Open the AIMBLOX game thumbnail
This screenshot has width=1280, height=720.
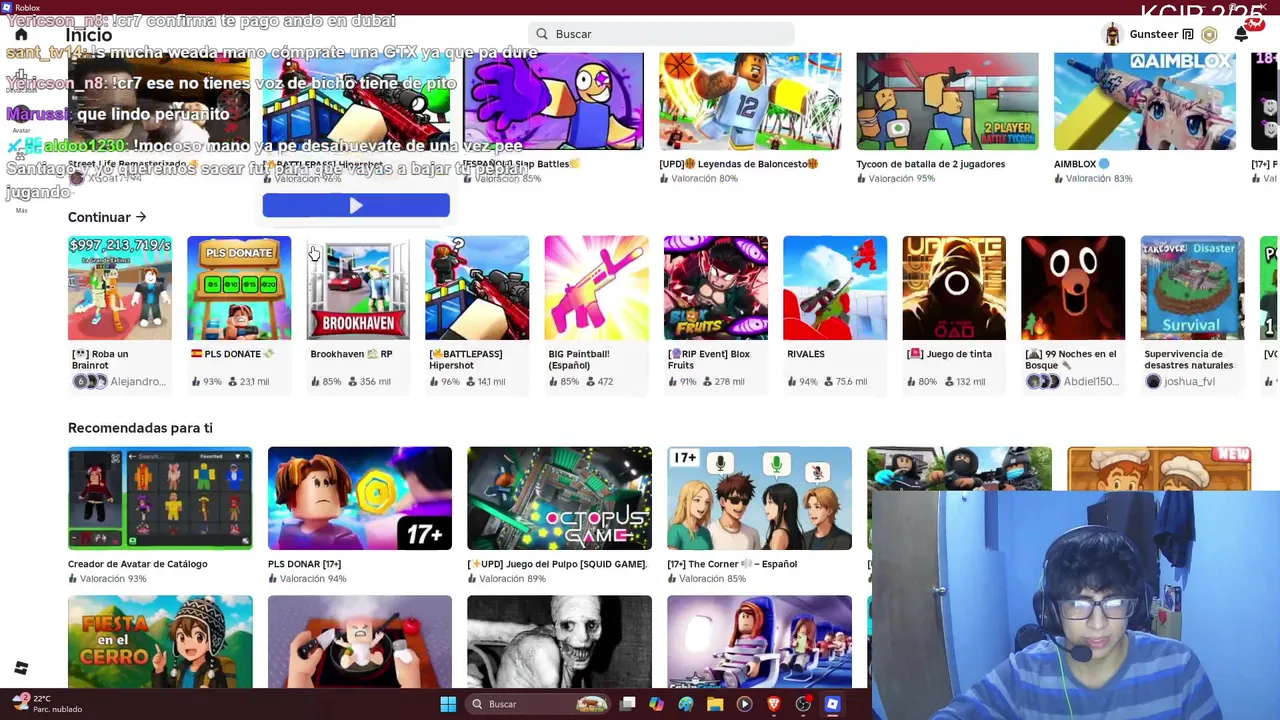tap(1145, 101)
